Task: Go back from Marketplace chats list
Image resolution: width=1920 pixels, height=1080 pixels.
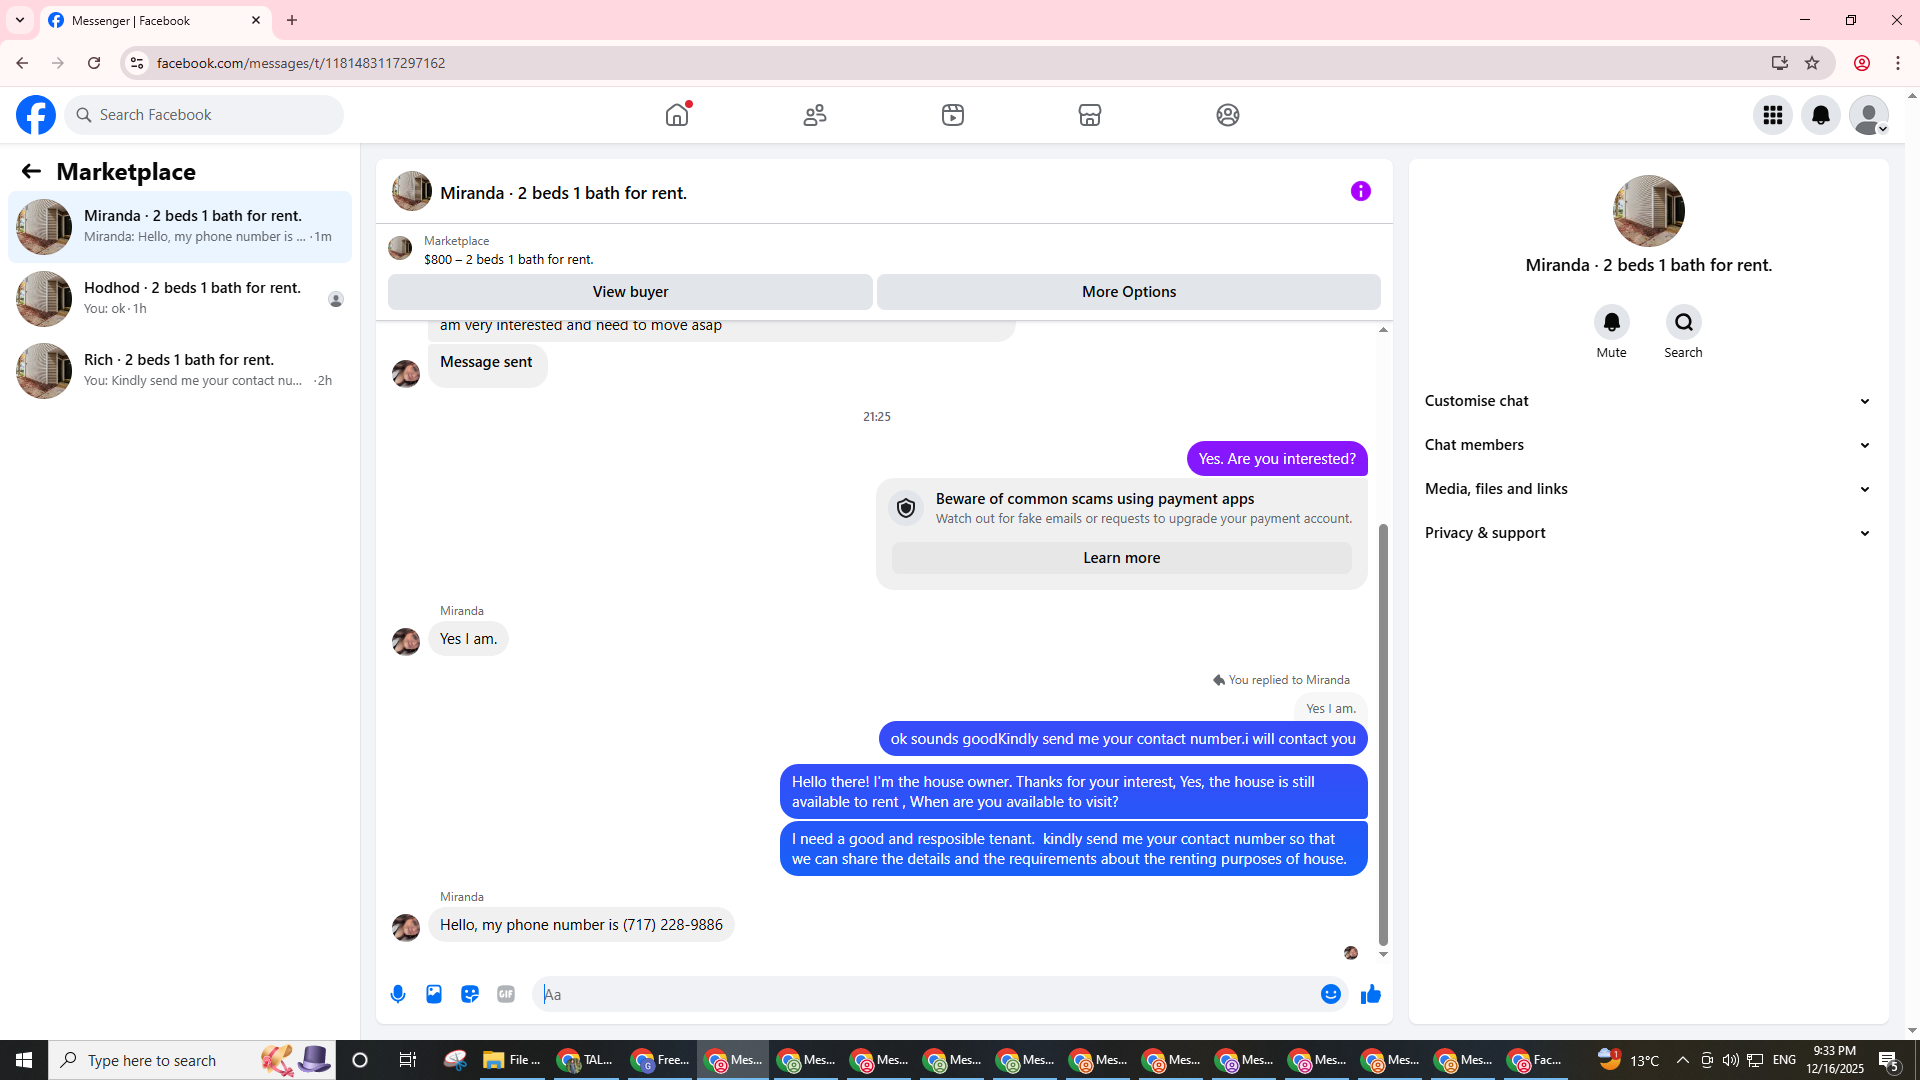Action: 31,172
